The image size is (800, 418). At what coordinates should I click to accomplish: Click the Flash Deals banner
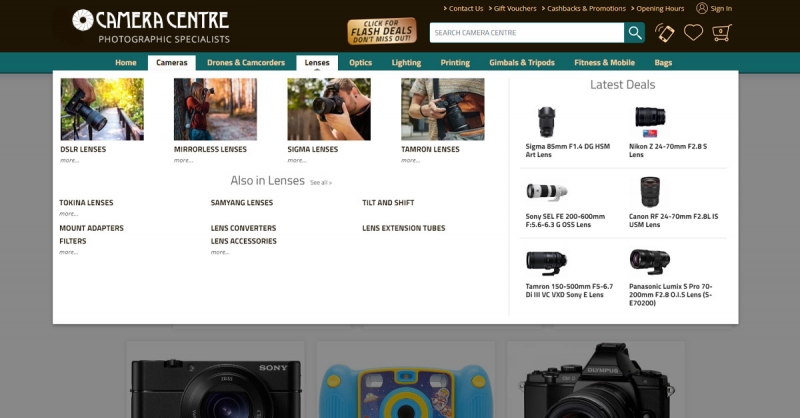pos(382,32)
